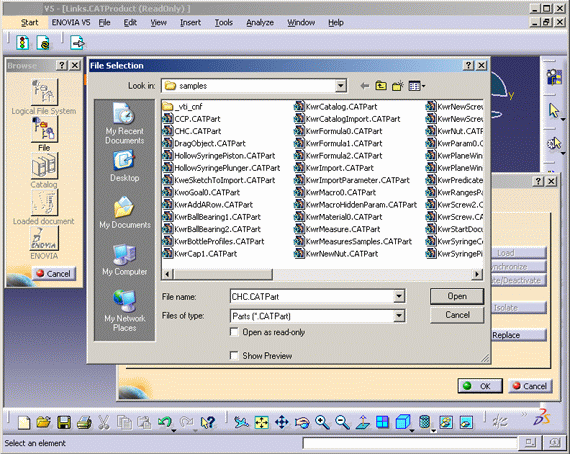Click the Open folder icon in bottom toolbar
Viewport: 570px width, 454px height.
[x=44, y=422]
